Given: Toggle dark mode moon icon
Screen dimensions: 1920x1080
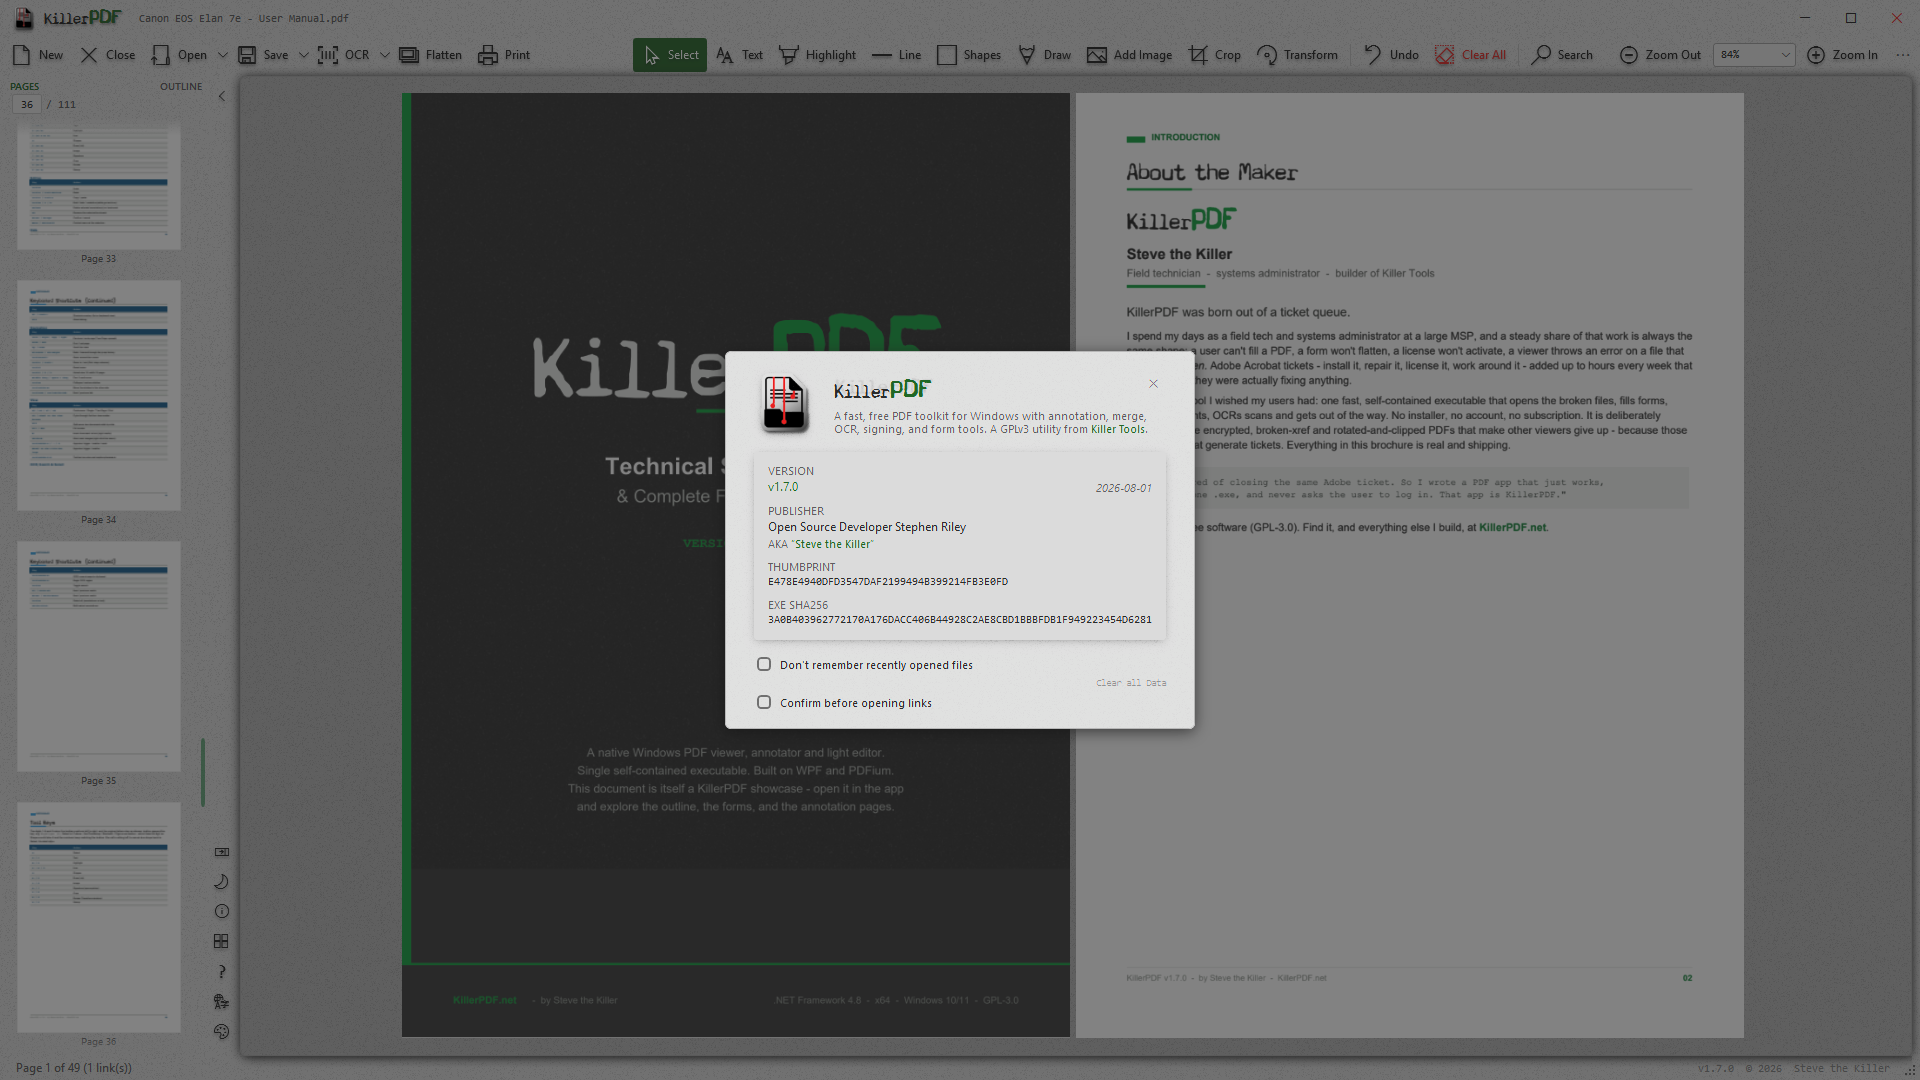Looking at the screenshot, I should [222, 882].
